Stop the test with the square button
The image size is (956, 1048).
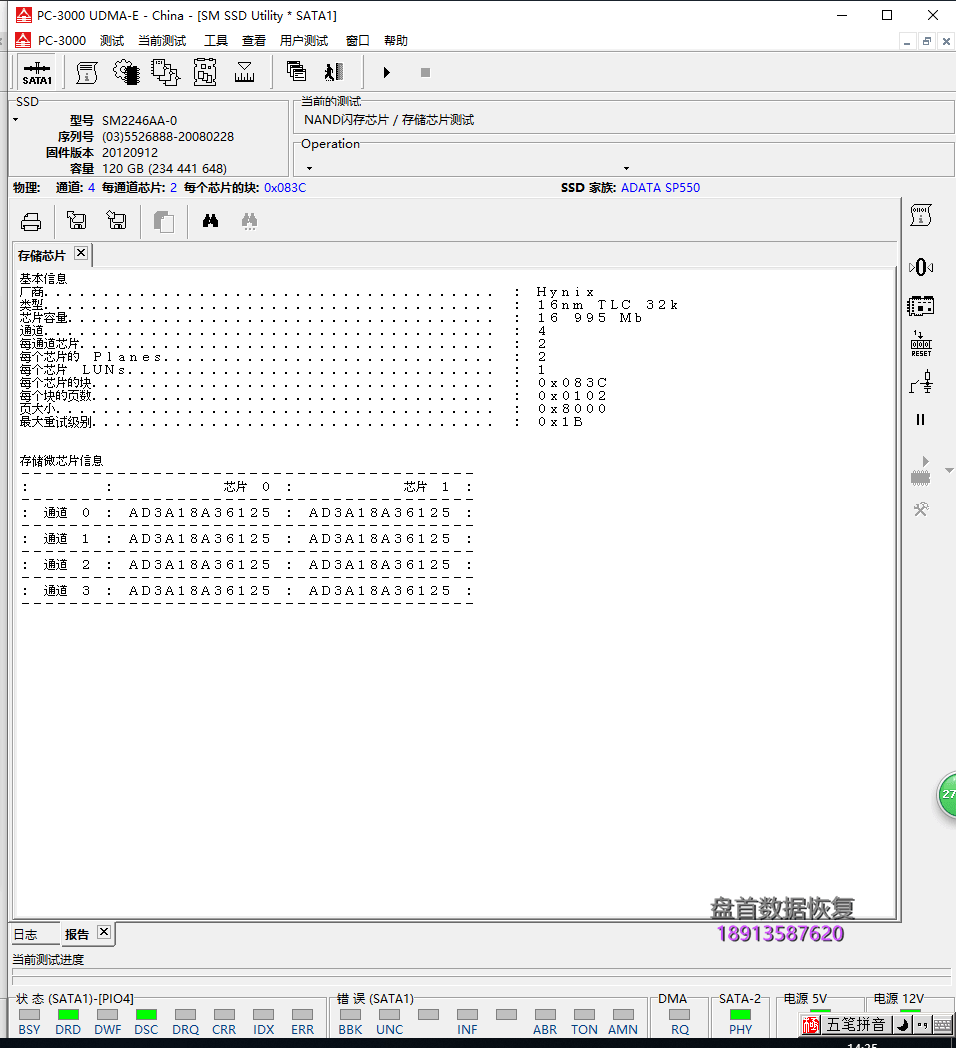[425, 72]
